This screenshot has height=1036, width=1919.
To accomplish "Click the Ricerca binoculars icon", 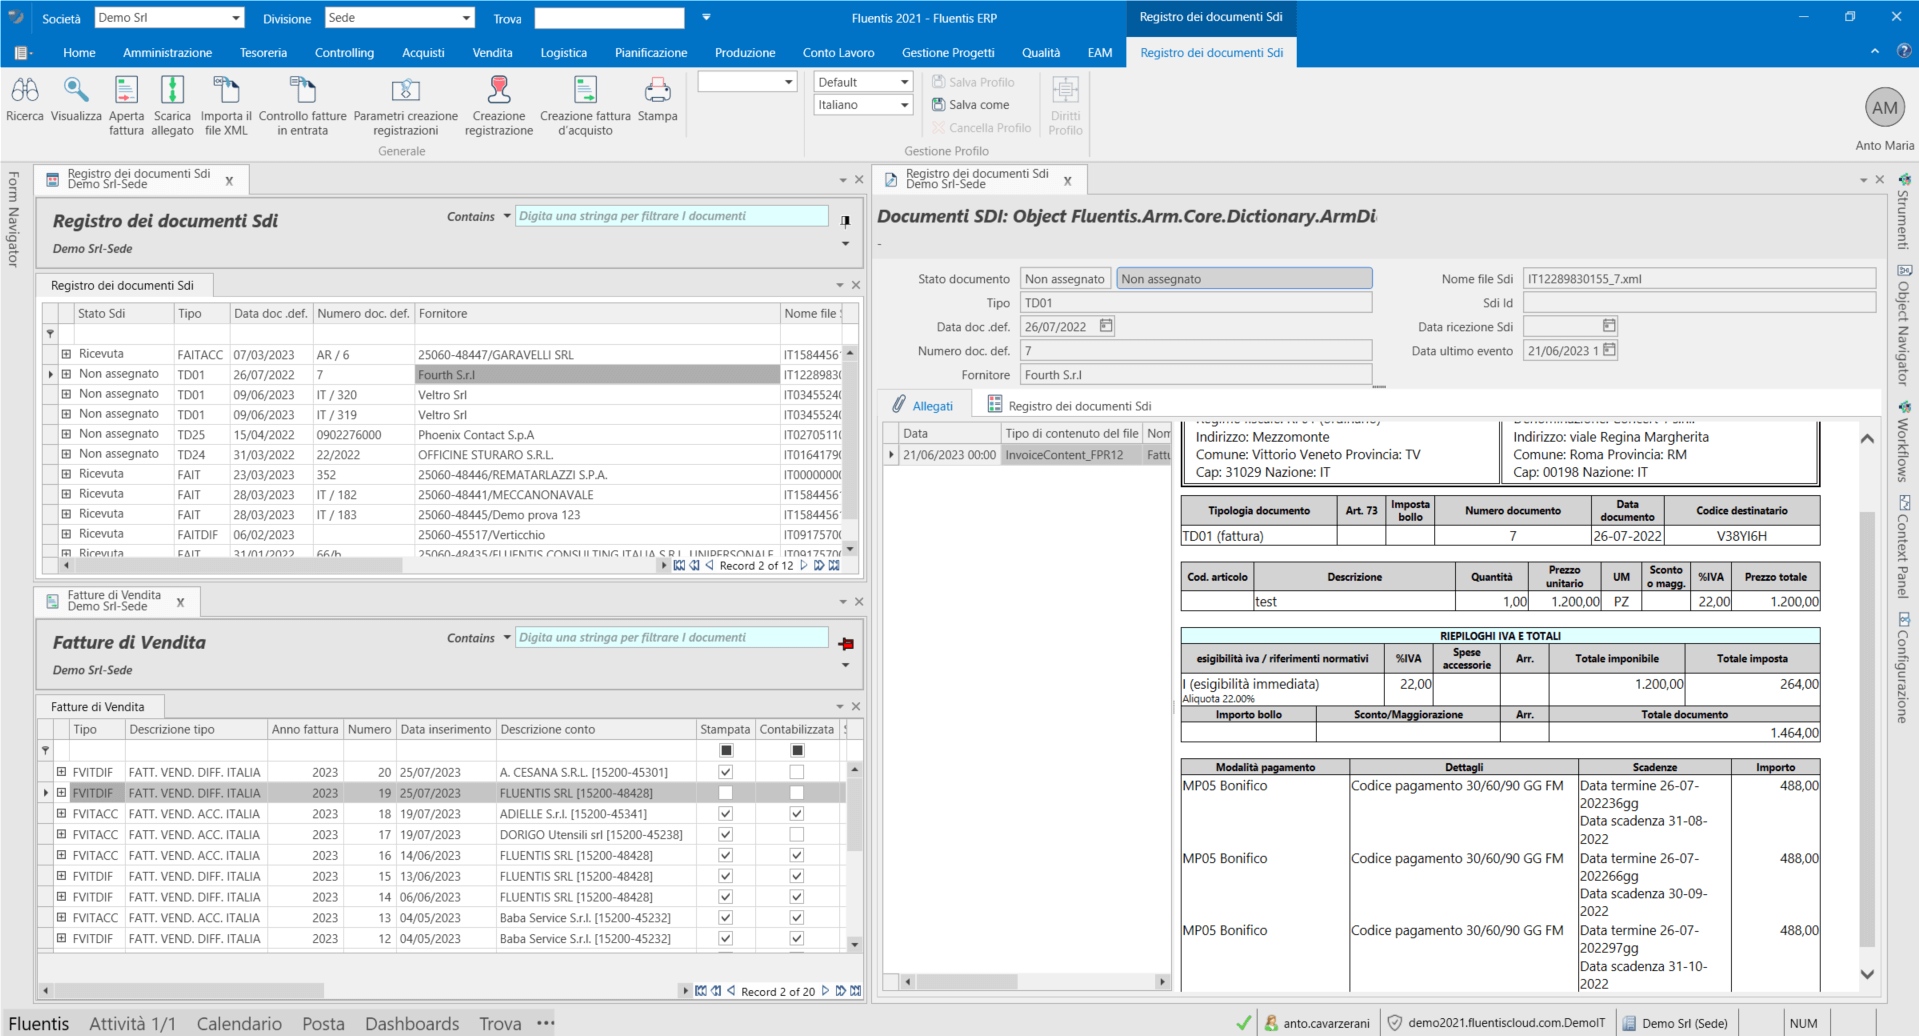I will (x=25, y=91).
